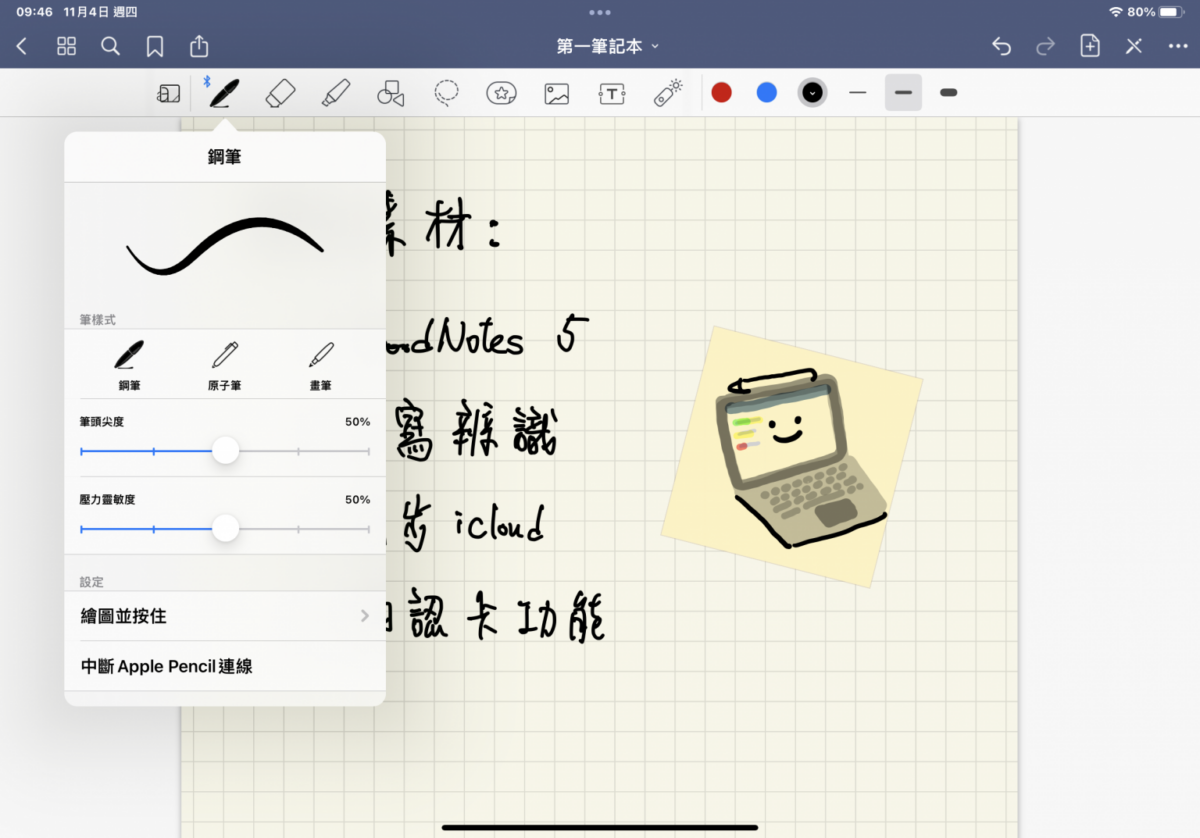Open the share and export icon
The image size is (1200, 838).
pos(199,46)
